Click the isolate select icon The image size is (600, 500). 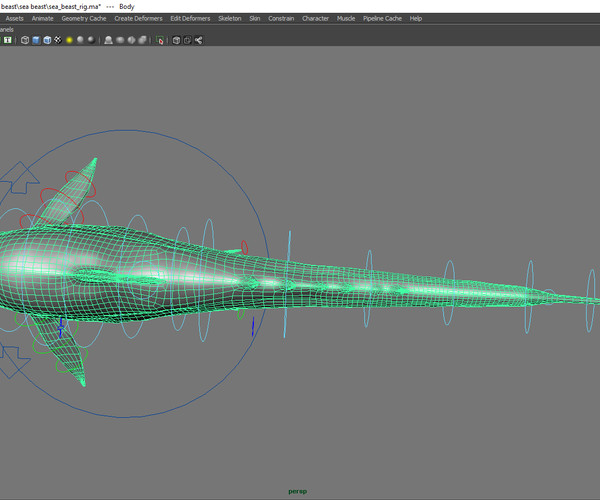(160, 40)
